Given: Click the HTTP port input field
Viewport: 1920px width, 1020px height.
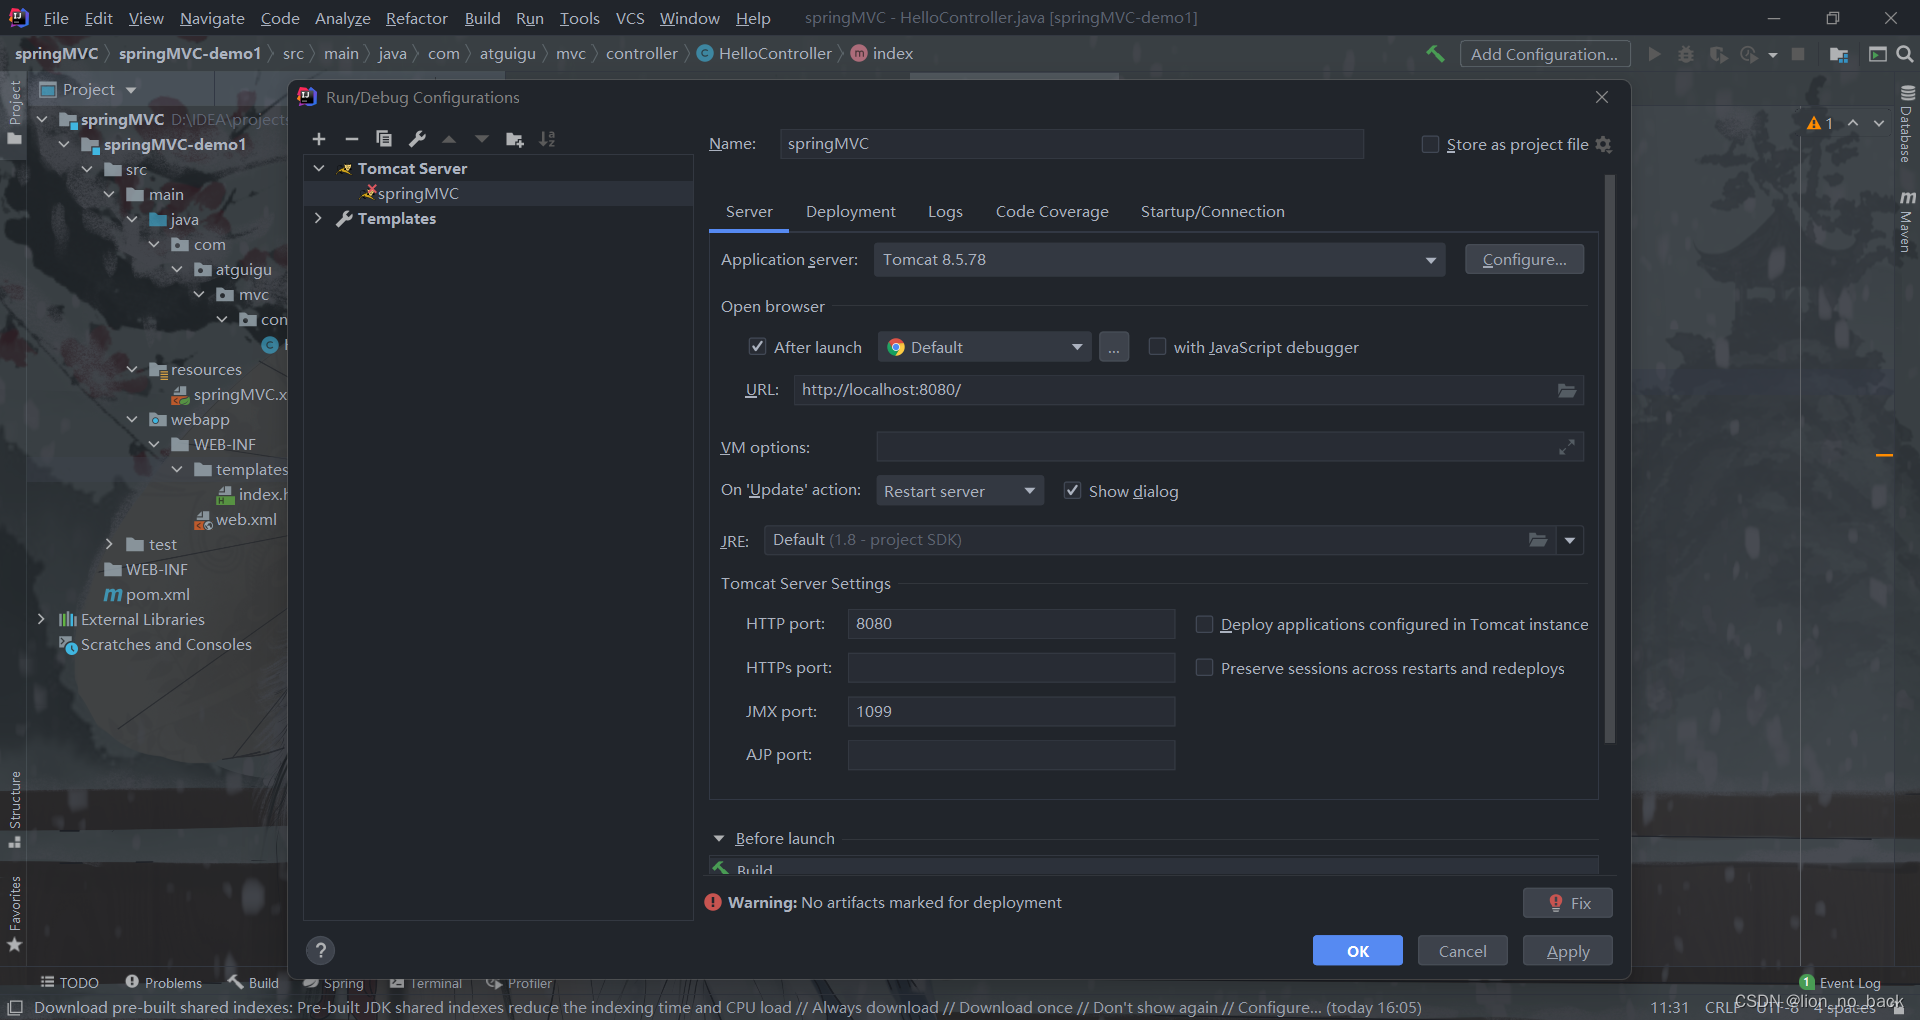Looking at the screenshot, I should tap(1011, 624).
